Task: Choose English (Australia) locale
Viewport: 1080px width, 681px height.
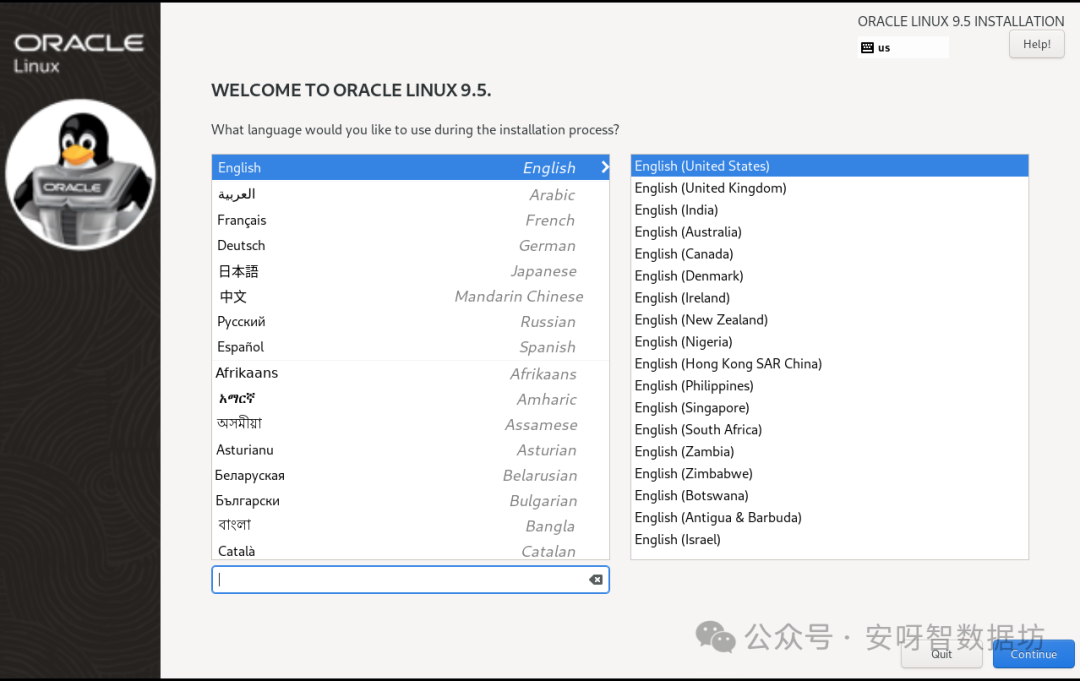Action: point(829,232)
